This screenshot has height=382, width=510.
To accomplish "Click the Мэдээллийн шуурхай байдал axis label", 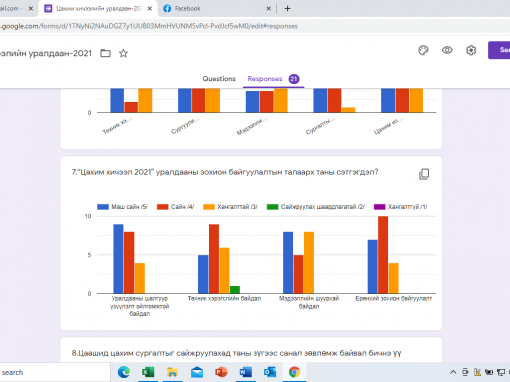I will click(309, 302).
